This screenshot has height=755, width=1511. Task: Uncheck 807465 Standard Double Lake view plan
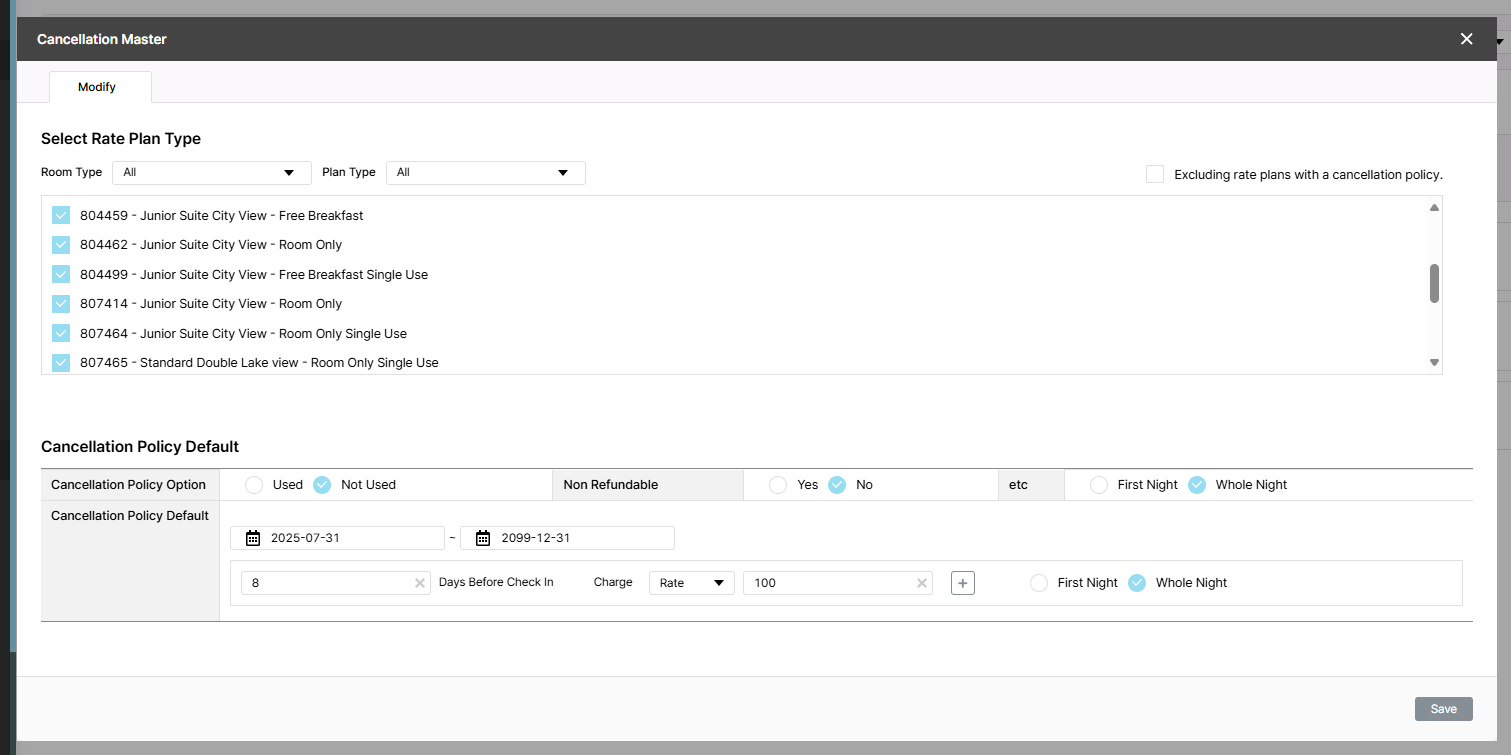point(61,362)
